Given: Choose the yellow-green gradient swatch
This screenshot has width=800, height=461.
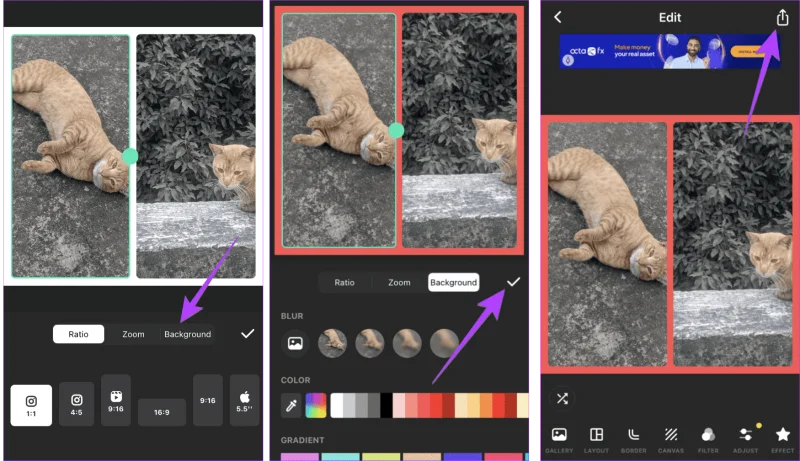Looking at the screenshot, I should [x=381, y=456].
